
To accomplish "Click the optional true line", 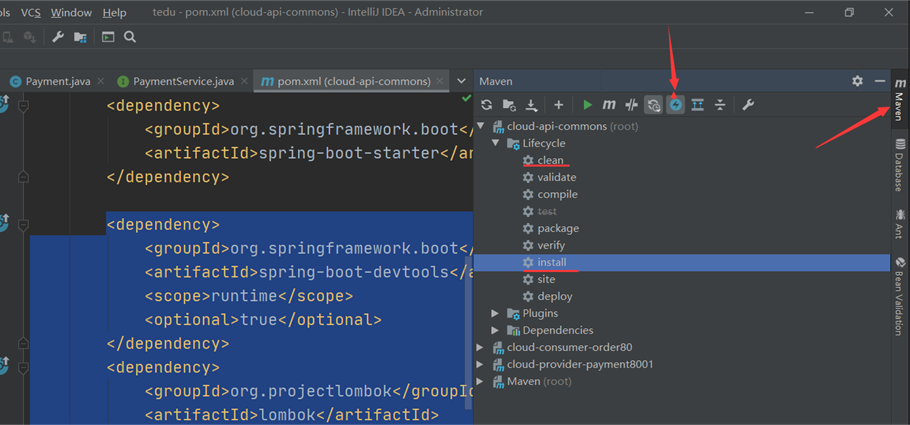I will [263, 320].
